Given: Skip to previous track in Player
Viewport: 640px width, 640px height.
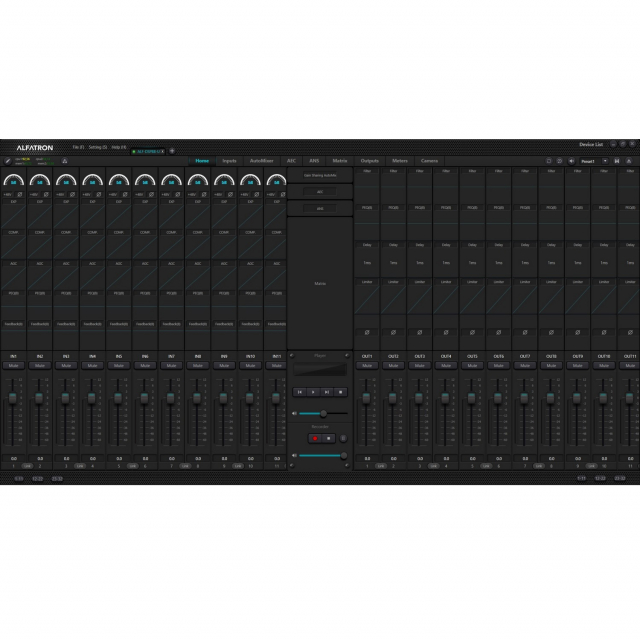Looking at the screenshot, I should click(300, 392).
